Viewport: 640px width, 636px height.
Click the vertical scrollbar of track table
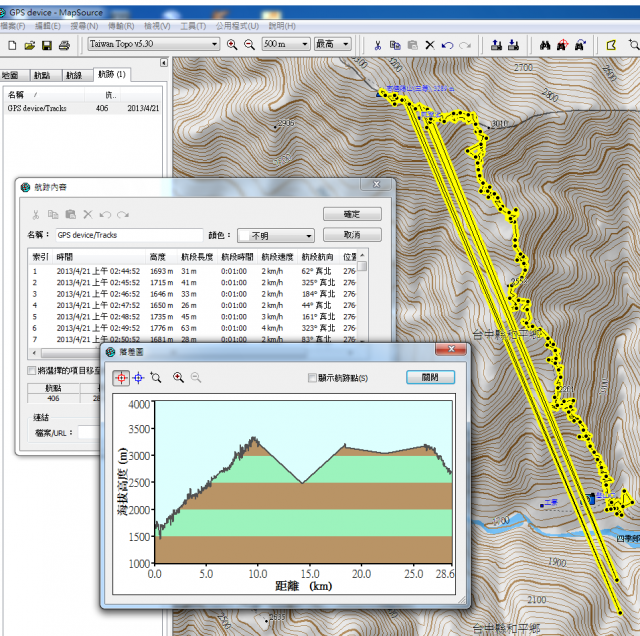362,298
